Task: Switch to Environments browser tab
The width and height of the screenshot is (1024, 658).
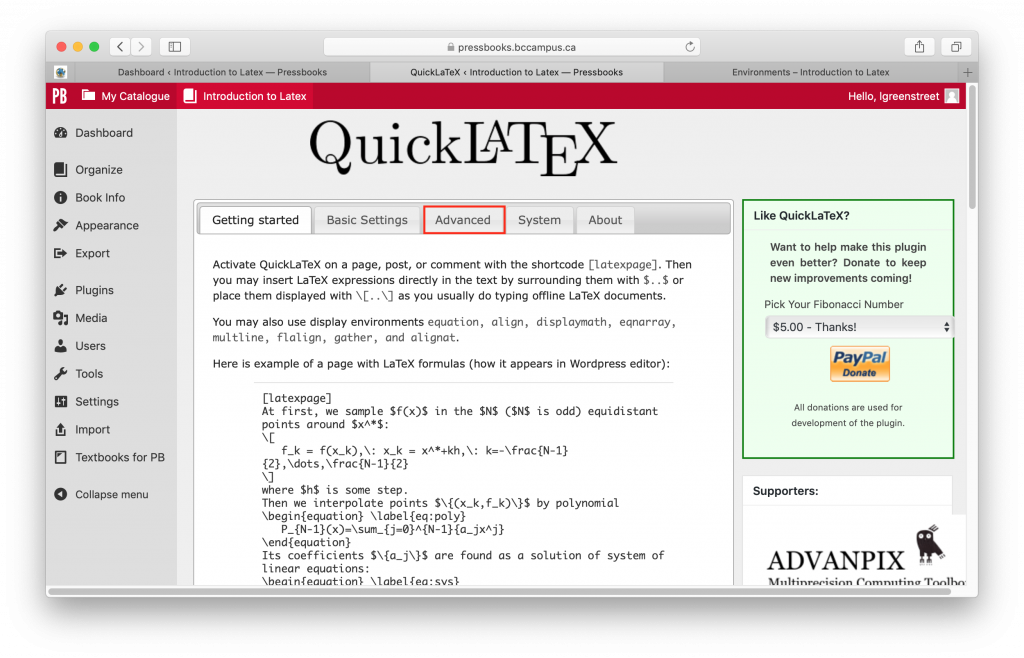Action: pos(810,72)
